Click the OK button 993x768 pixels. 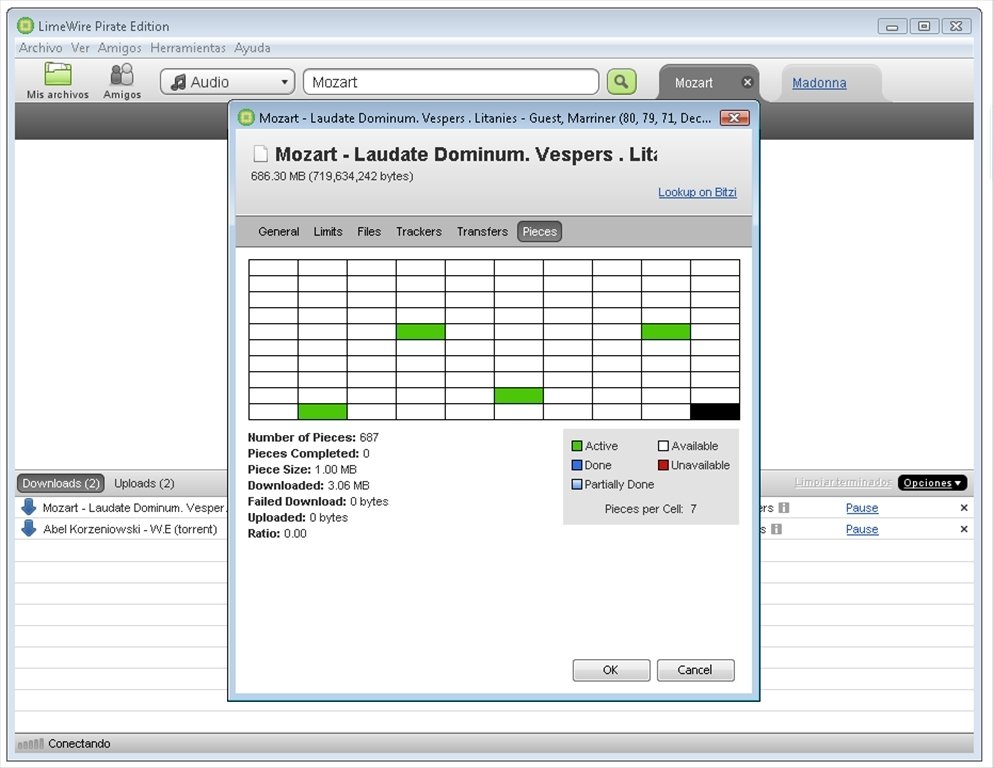tap(611, 670)
